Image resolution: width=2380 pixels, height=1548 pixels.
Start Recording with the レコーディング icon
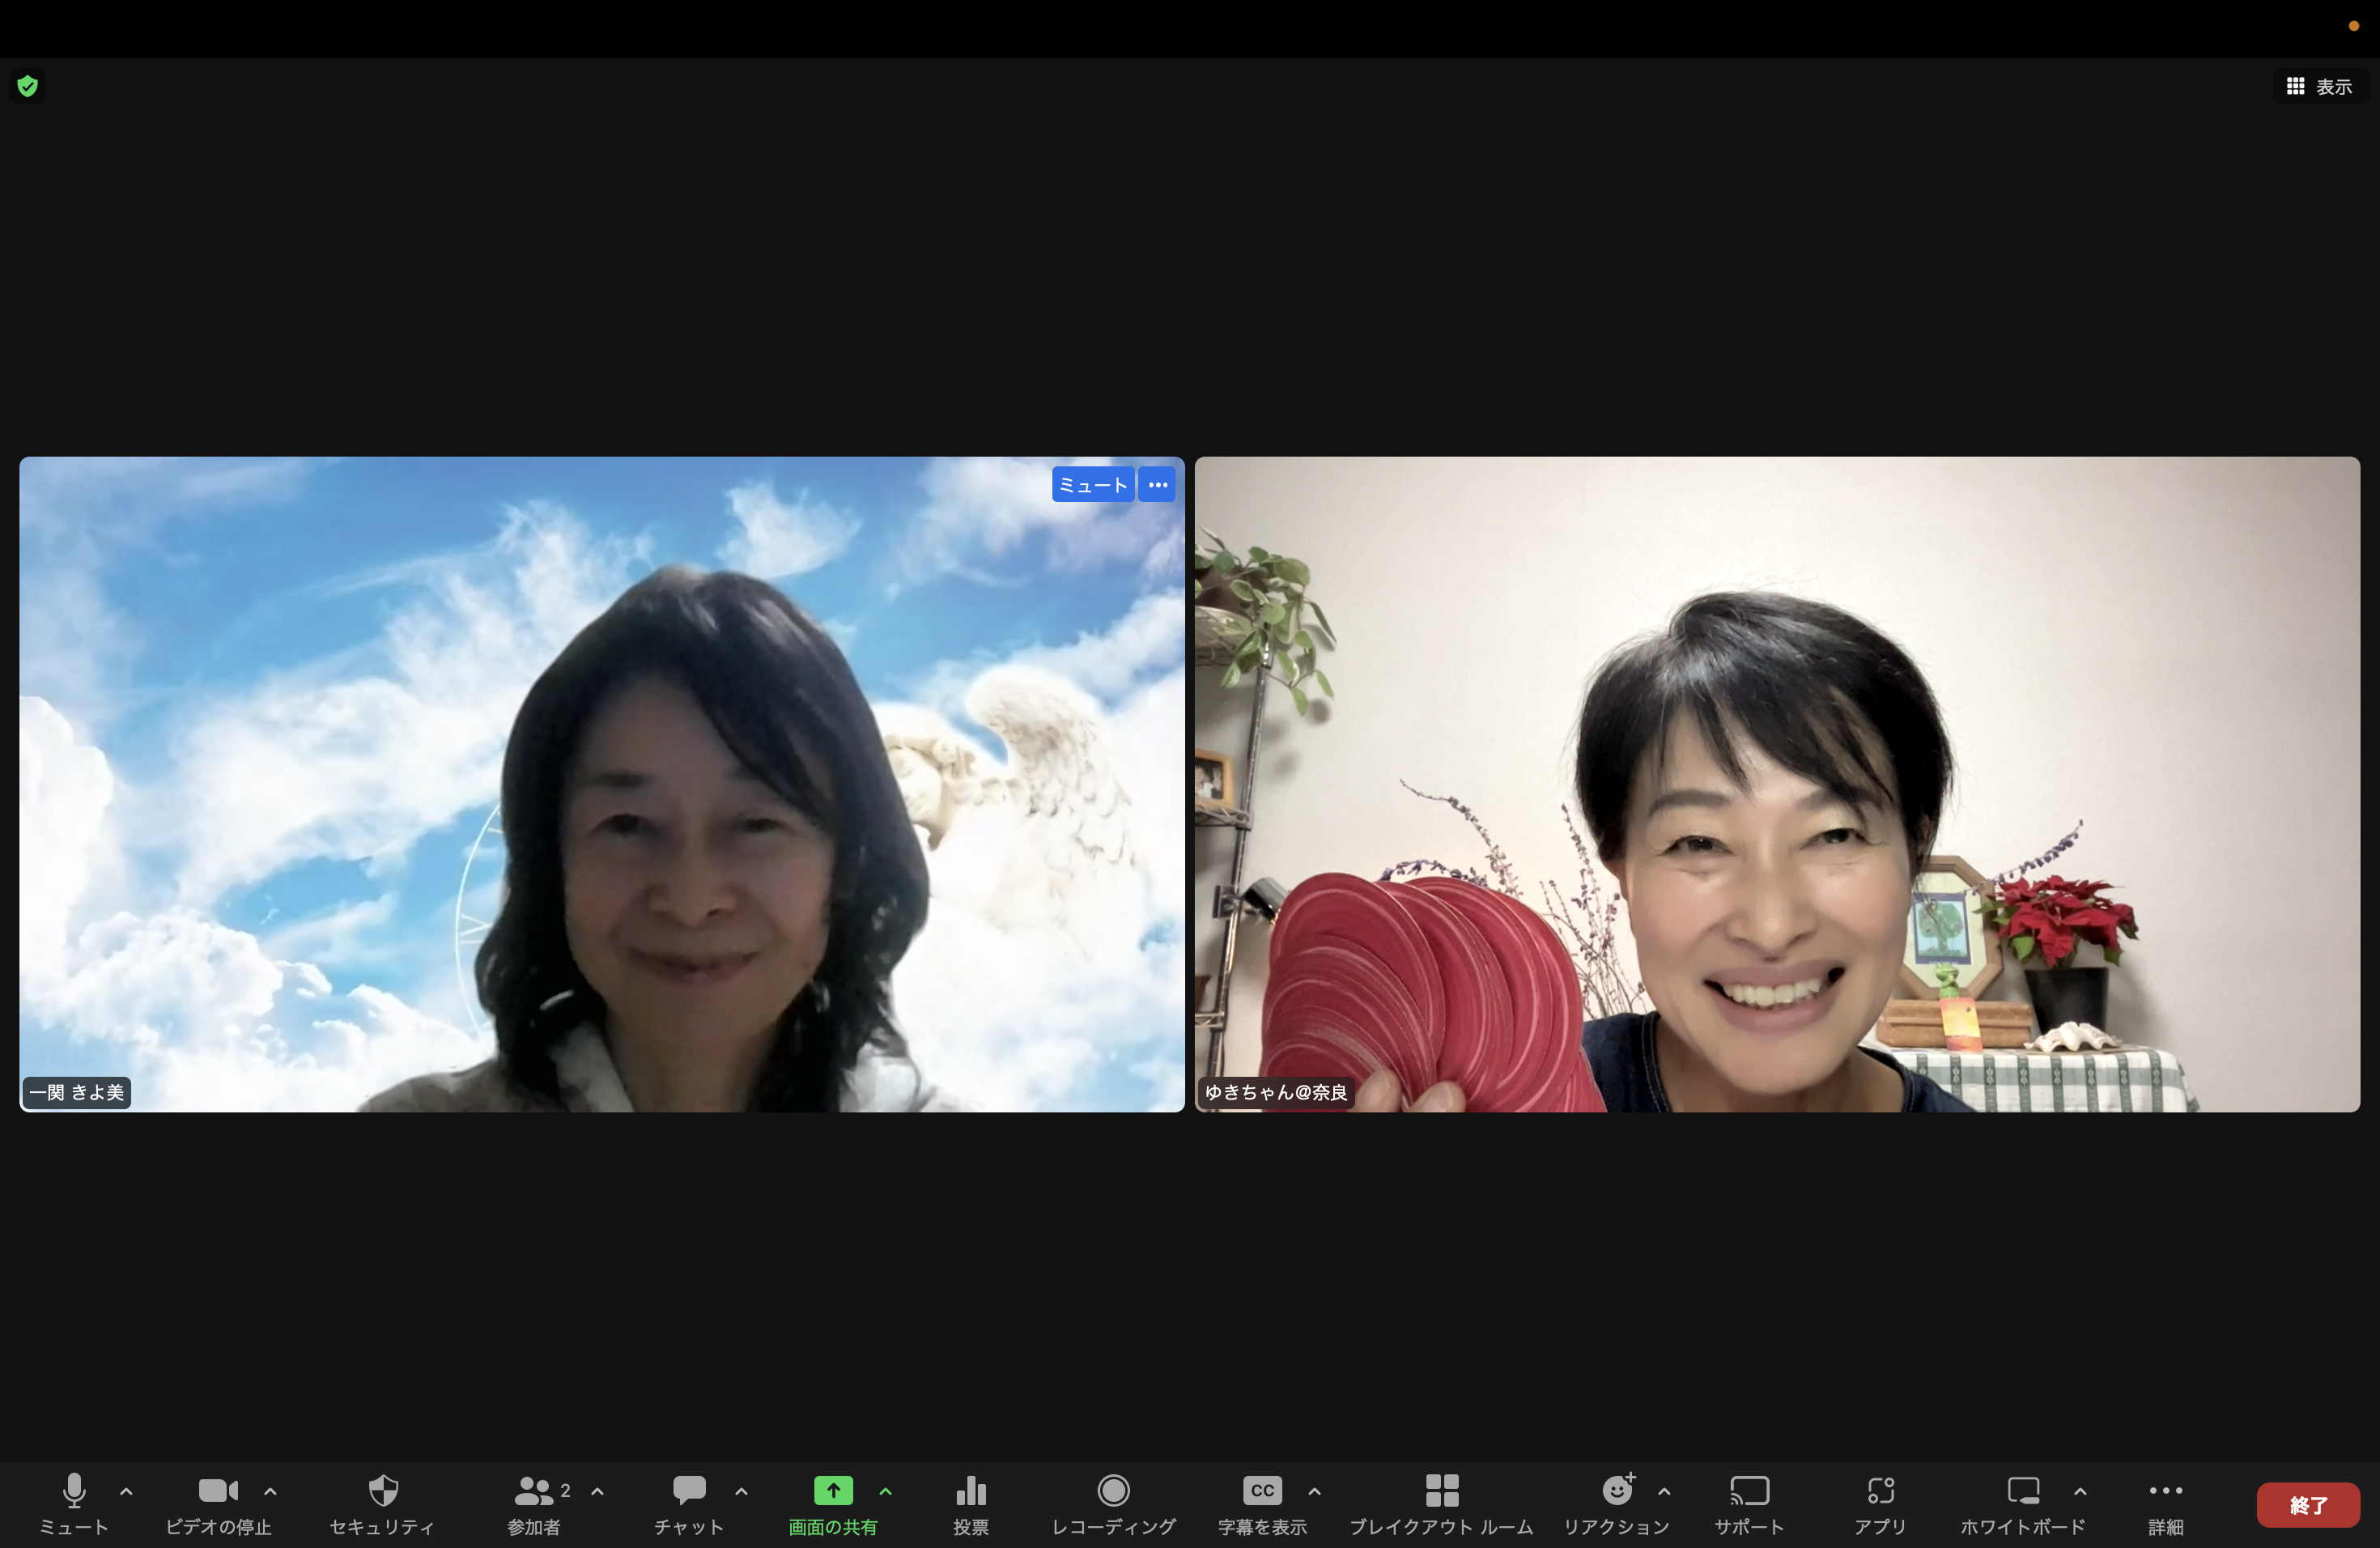pyautogui.click(x=1113, y=1491)
